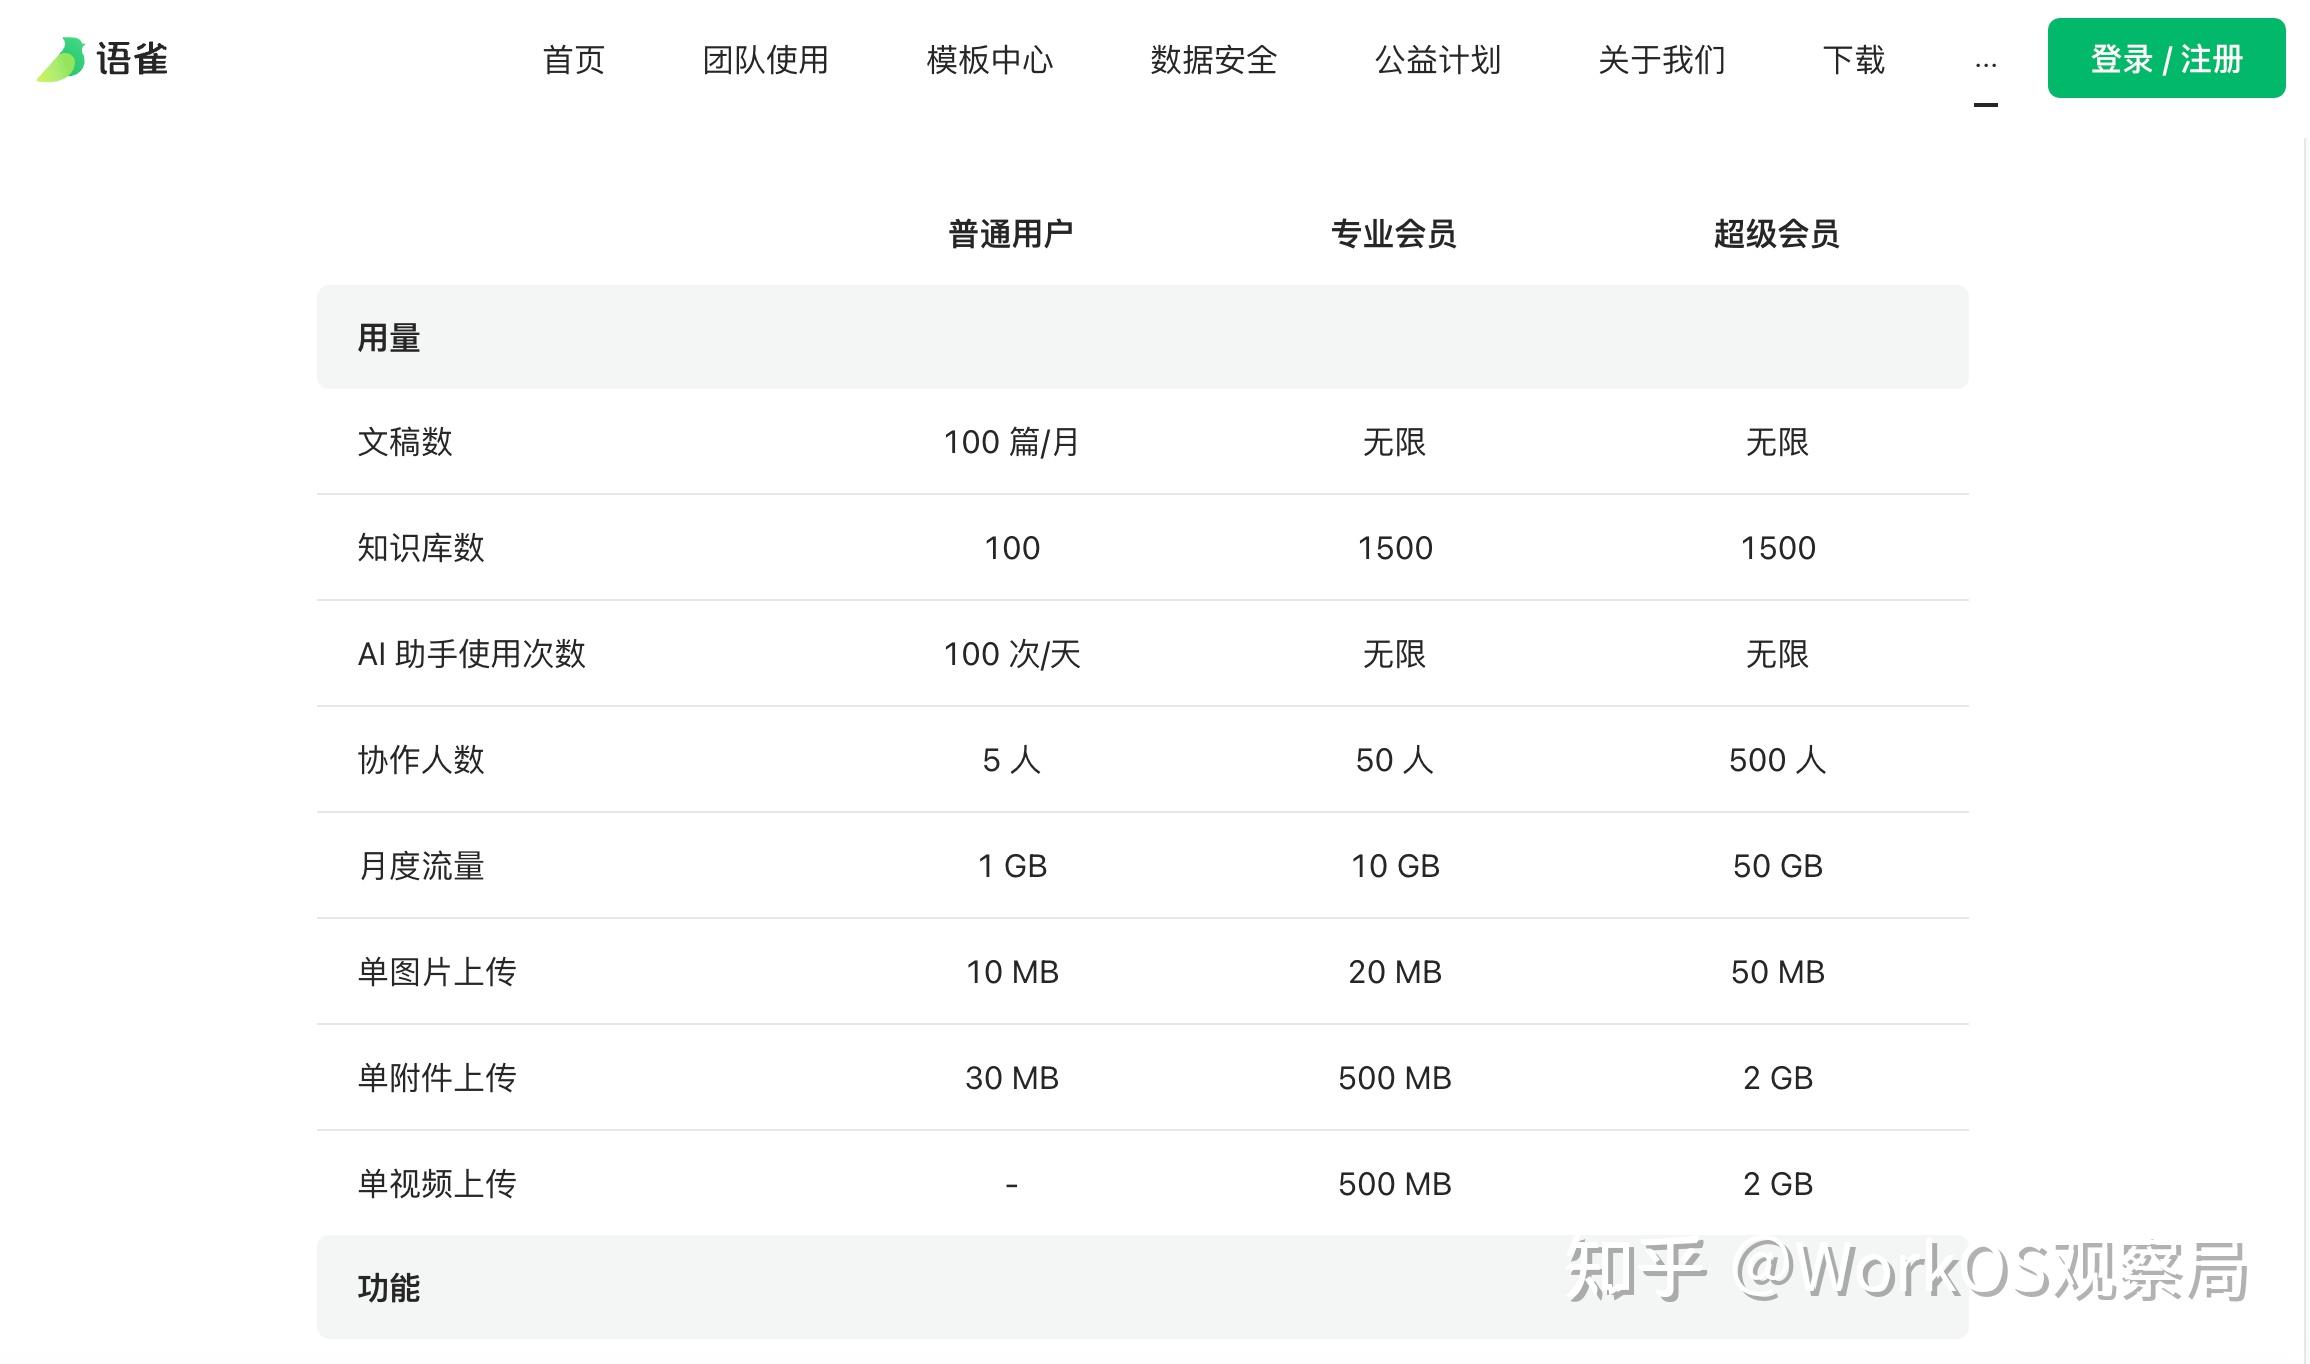The image size is (2310, 1364).
Task: Go to 模板中心 page
Action: tap(989, 60)
